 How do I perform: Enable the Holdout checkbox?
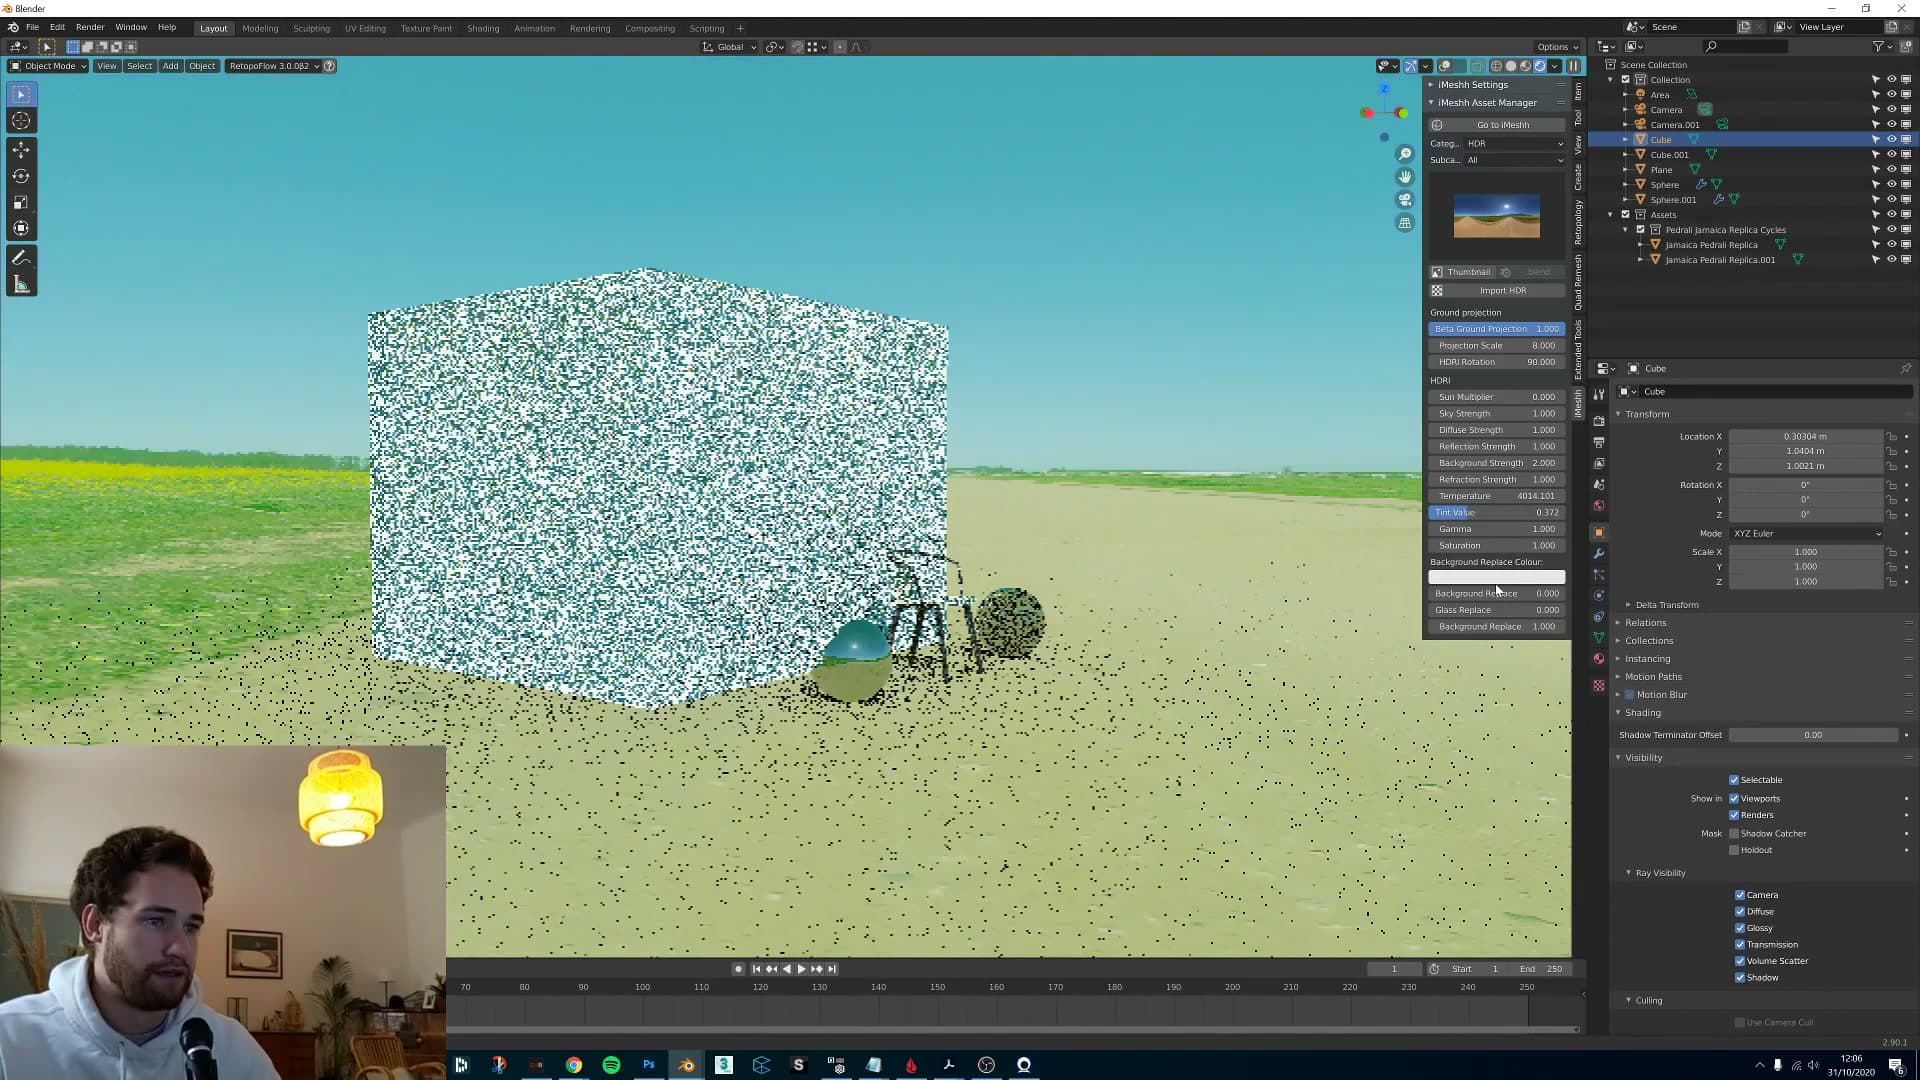coord(1734,850)
